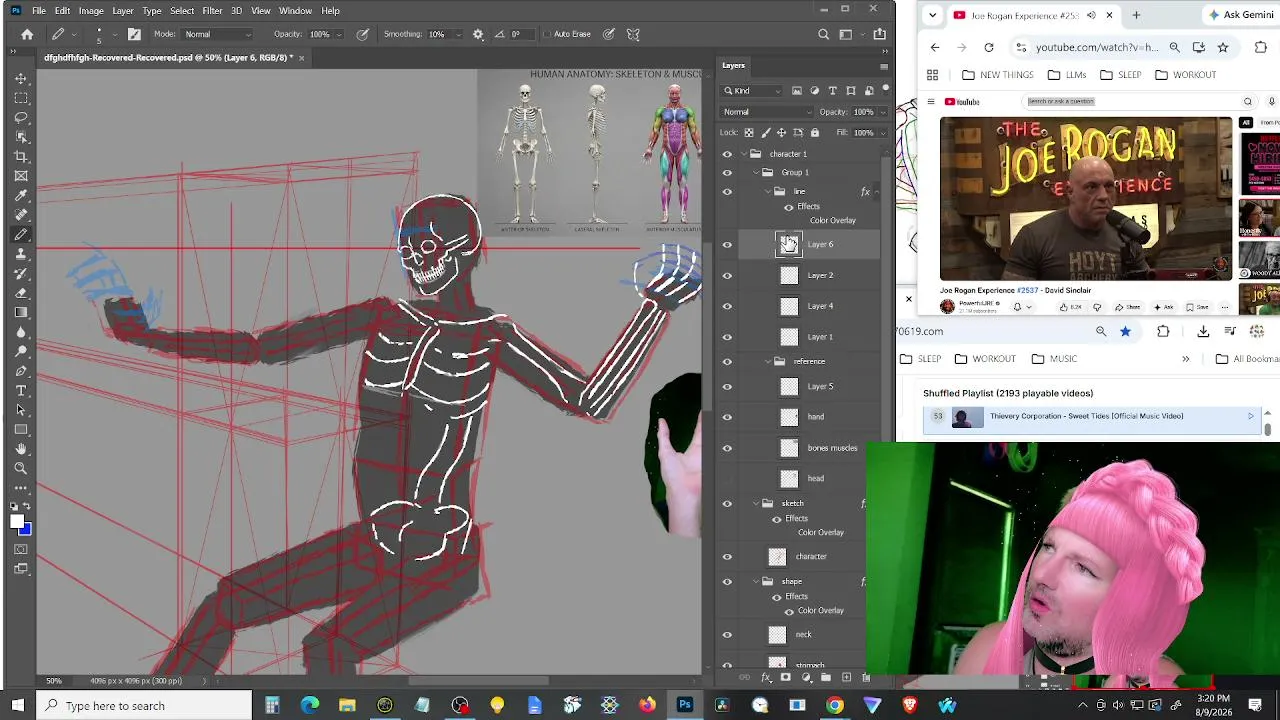This screenshot has width=1280, height=720.
Task: Collapse the shape group
Action: click(x=756, y=581)
